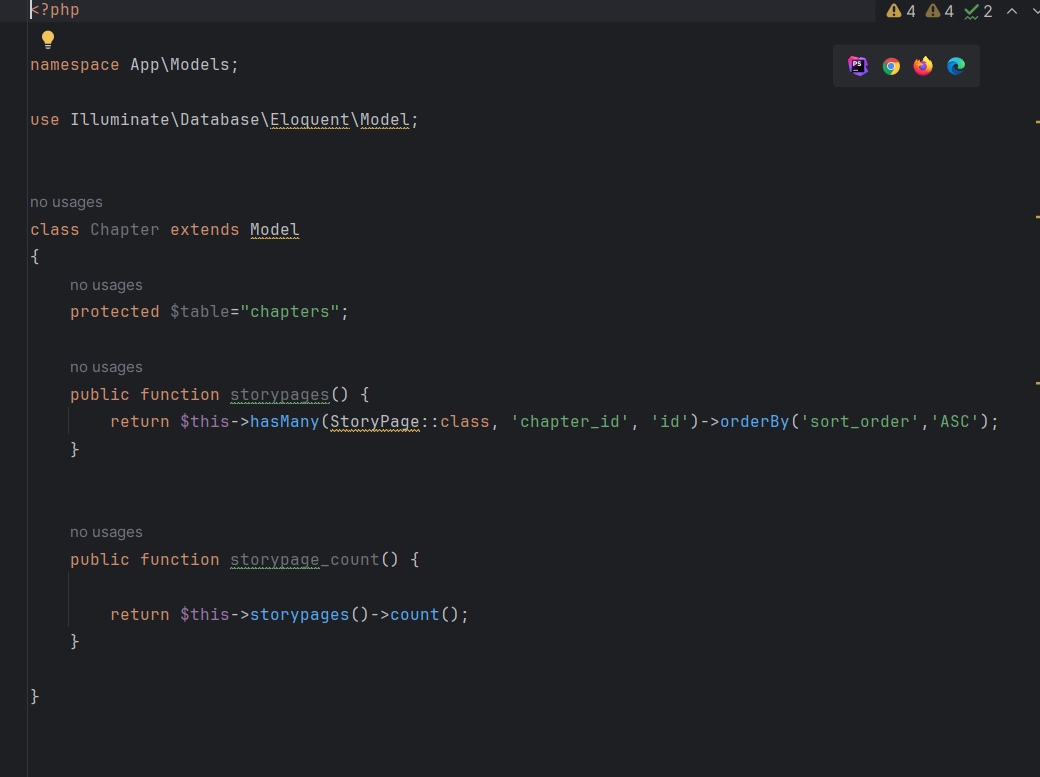Click 'no usages' hint above $table property
The image size is (1040, 777).
click(x=106, y=285)
